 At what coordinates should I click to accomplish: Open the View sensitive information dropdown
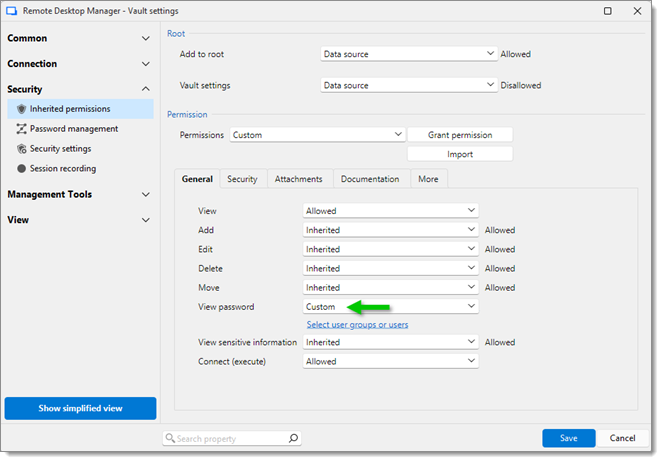391,342
